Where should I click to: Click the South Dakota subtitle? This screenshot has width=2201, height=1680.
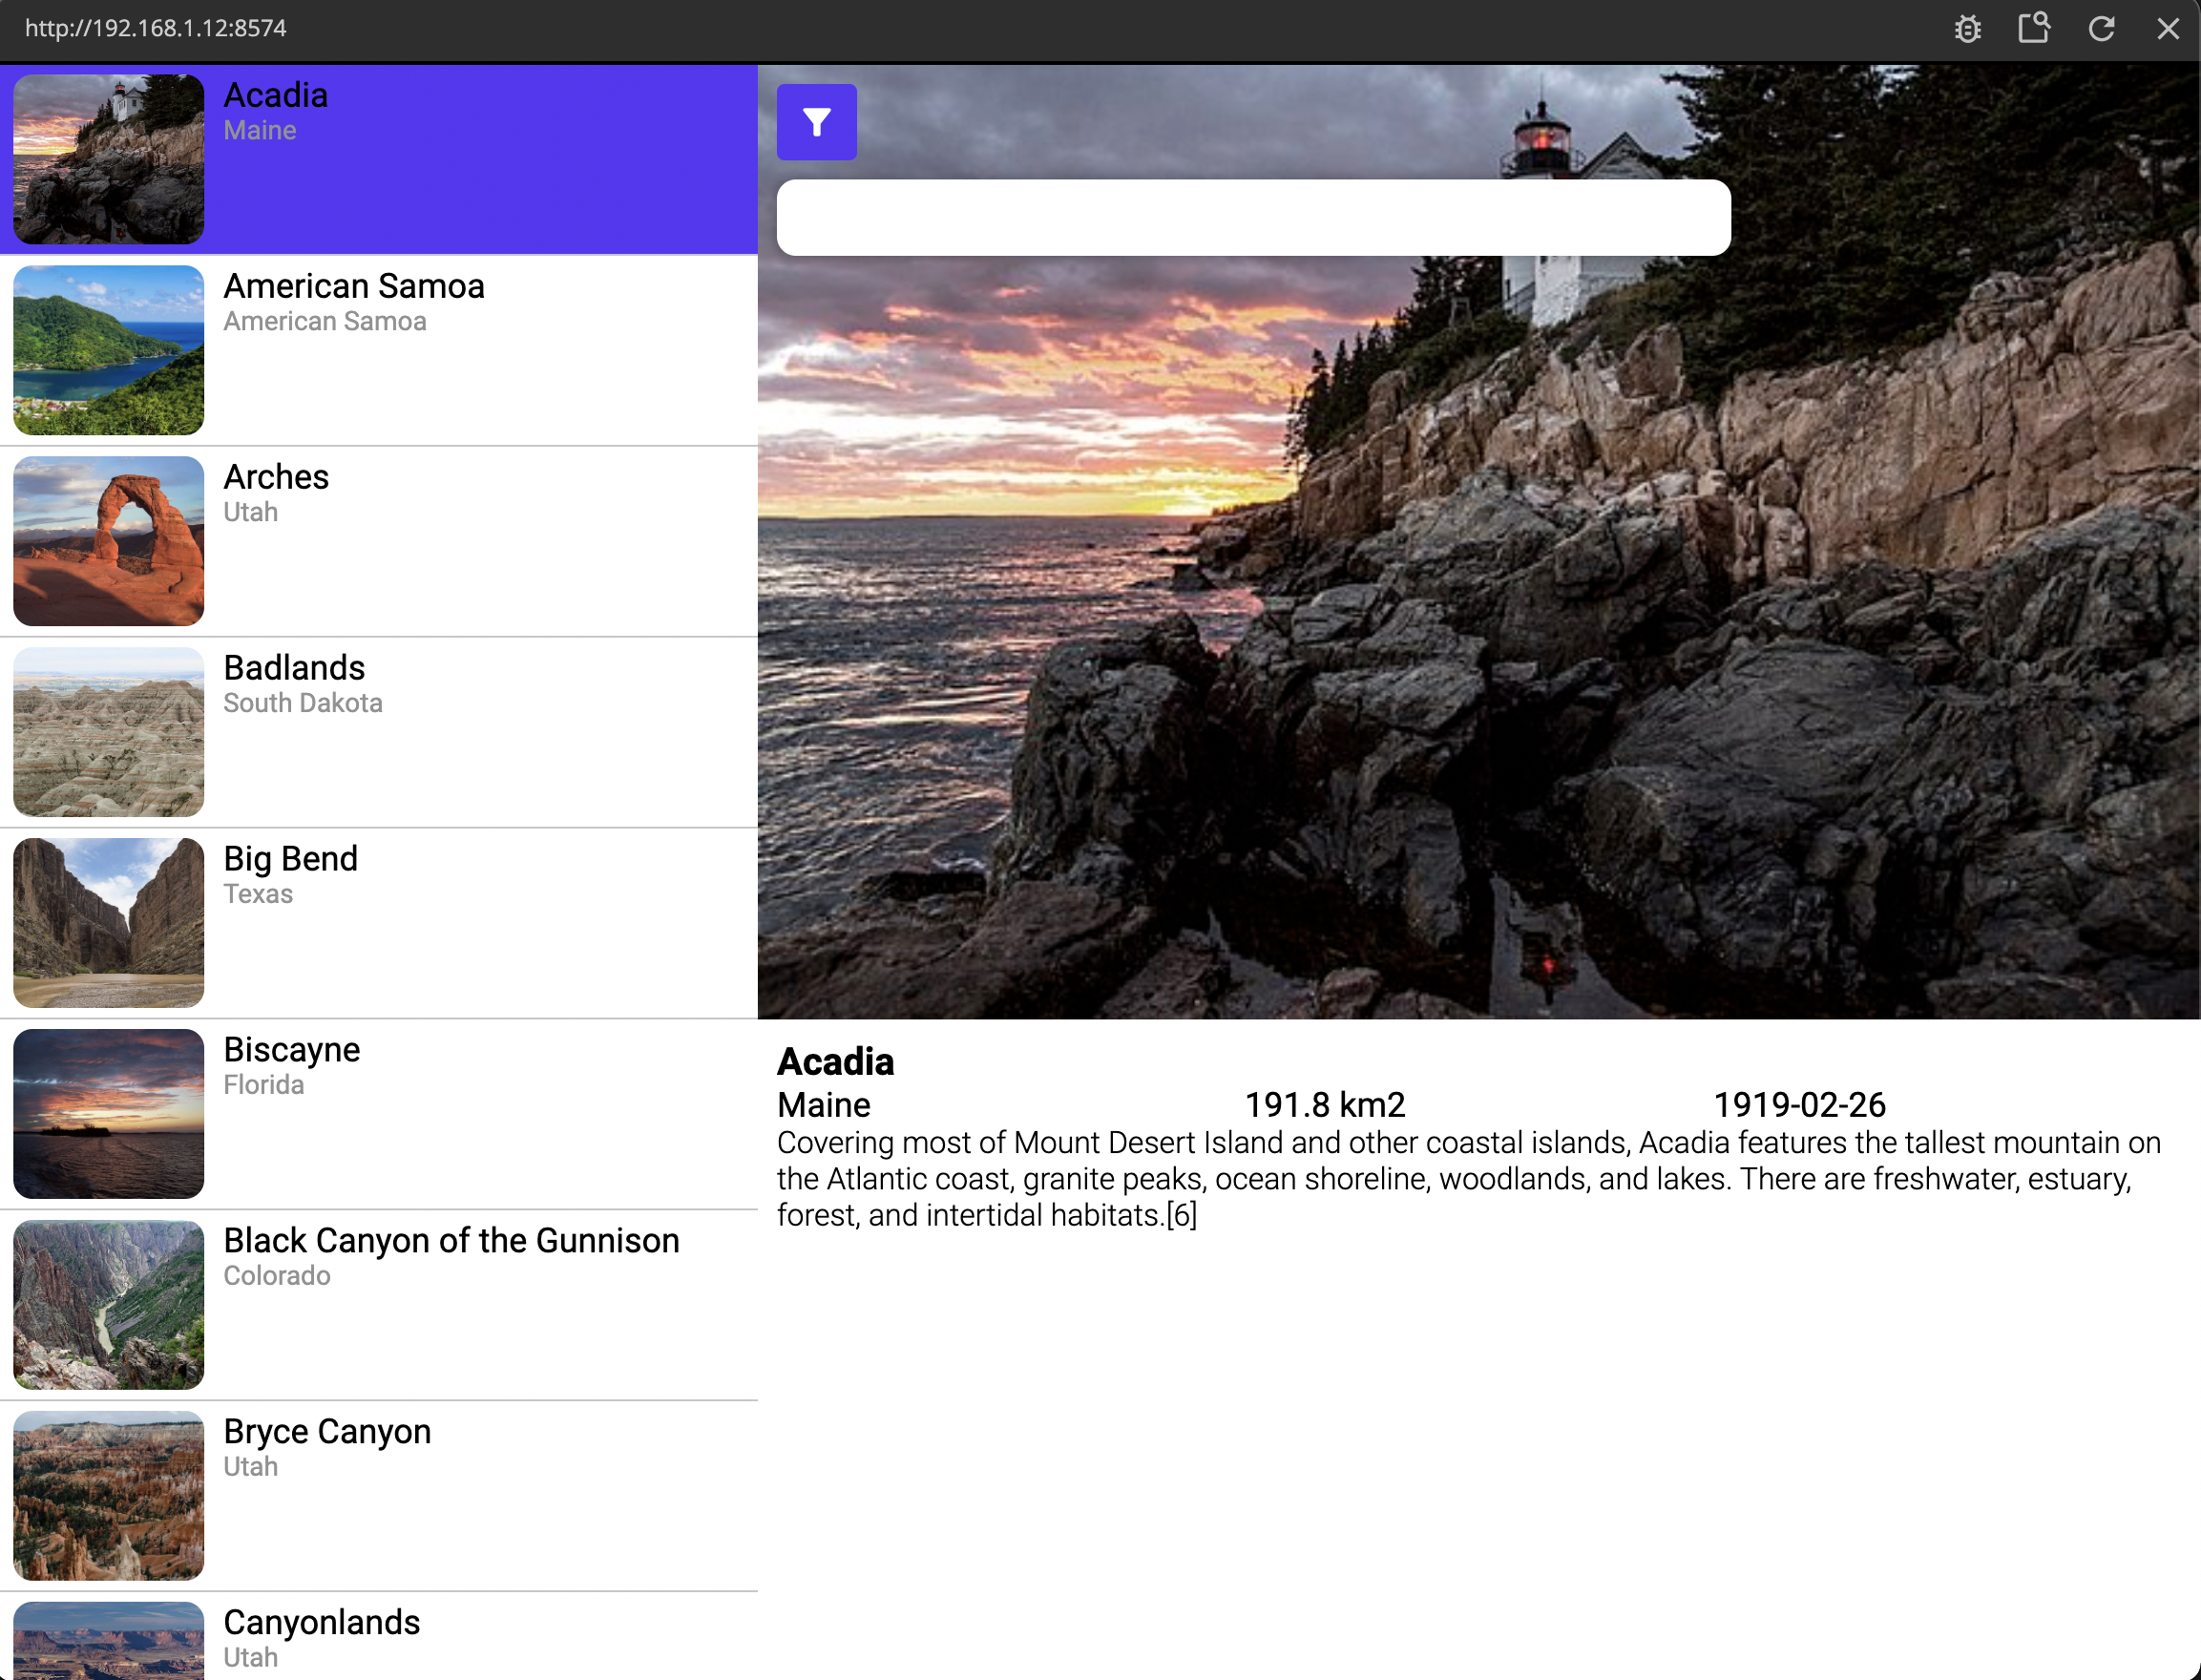coord(303,703)
